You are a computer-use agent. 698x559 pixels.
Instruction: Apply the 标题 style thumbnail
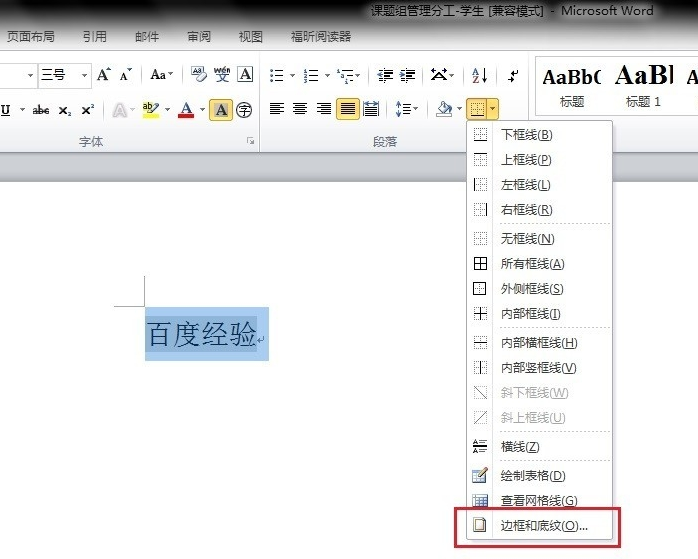(572, 87)
